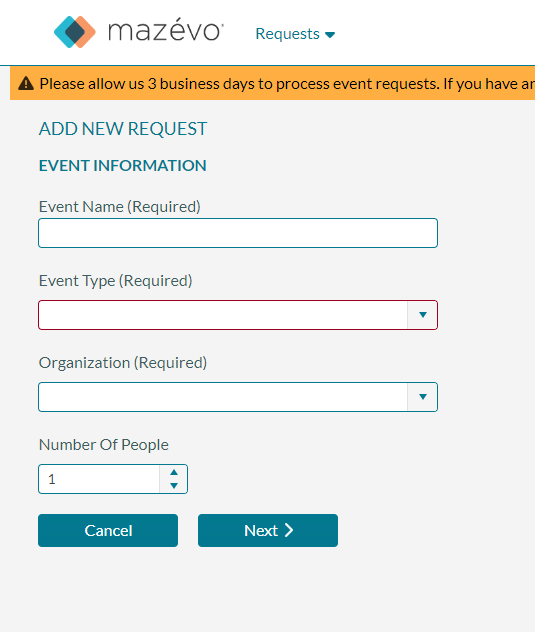Click inside the Event Type combo box
535x632 pixels.
[223, 315]
